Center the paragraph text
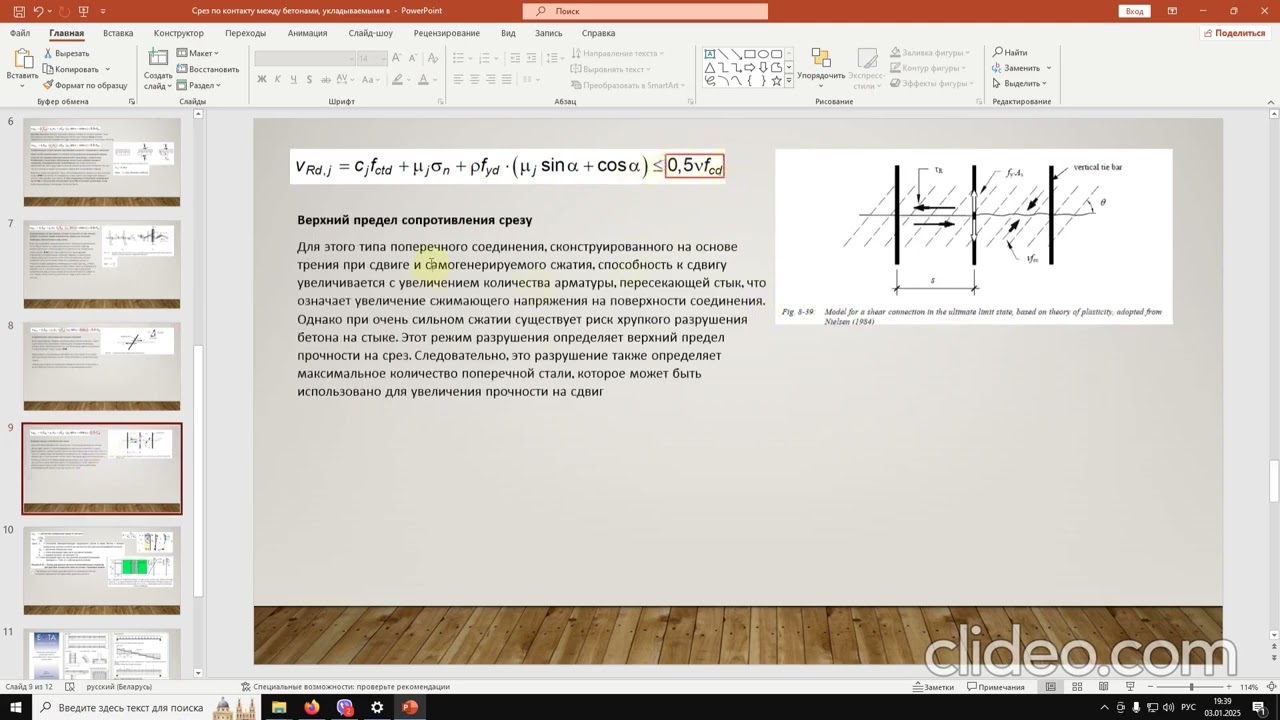The height and width of the screenshot is (720, 1280). click(x=474, y=79)
